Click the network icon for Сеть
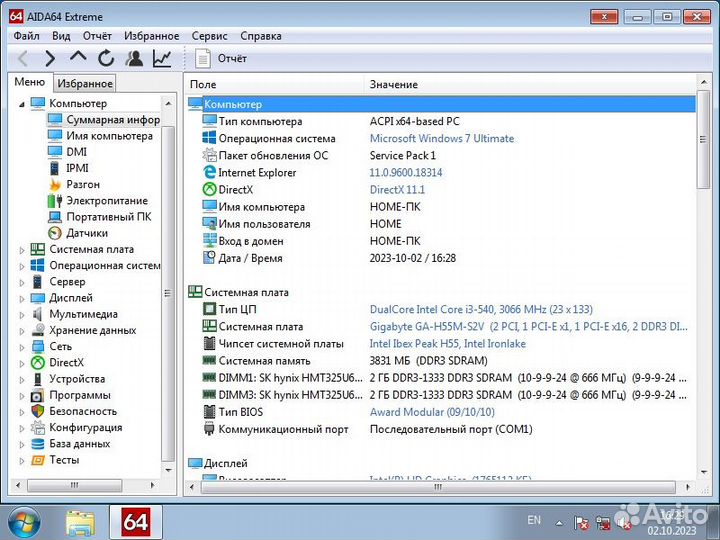Image resolution: width=720 pixels, height=540 pixels. (38, 346)
